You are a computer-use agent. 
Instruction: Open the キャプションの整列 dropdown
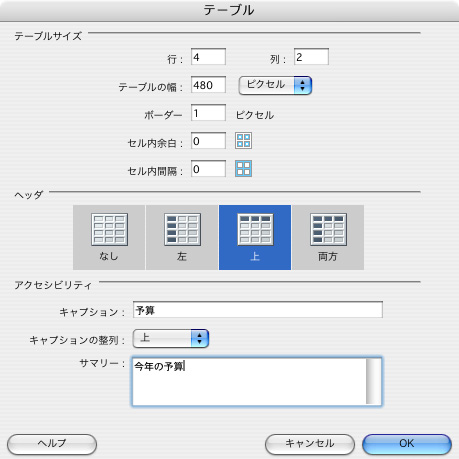171,339
